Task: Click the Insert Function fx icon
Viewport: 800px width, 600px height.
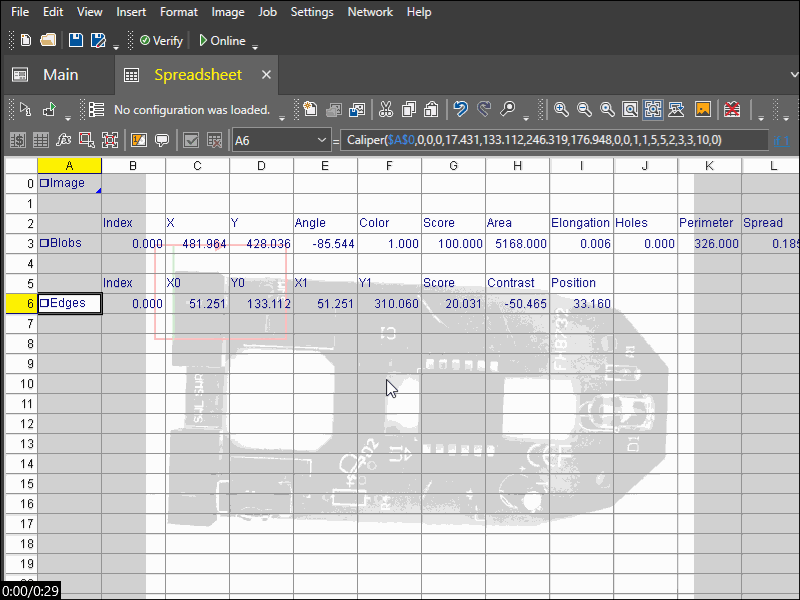Action: click(x=64, y=140)
